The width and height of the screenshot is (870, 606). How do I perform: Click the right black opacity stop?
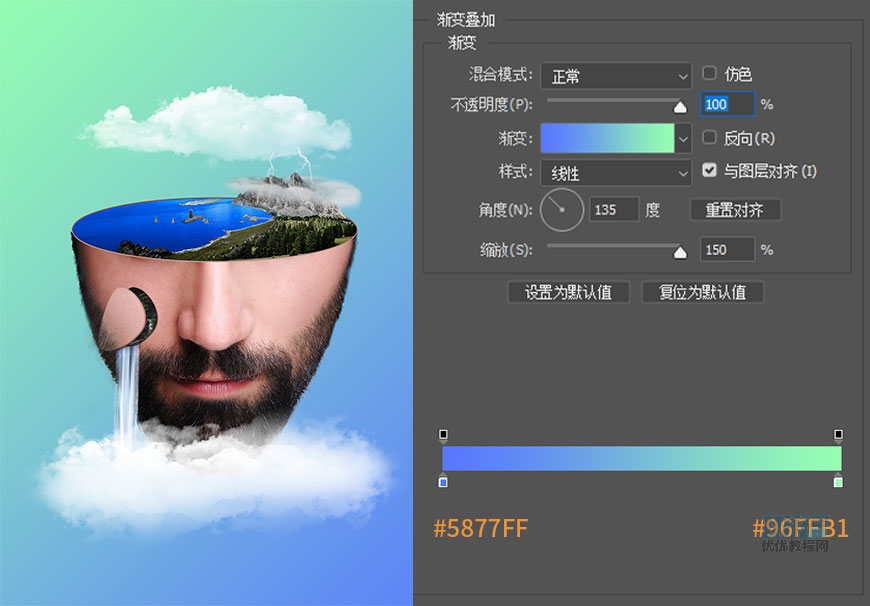click(838, 435)
